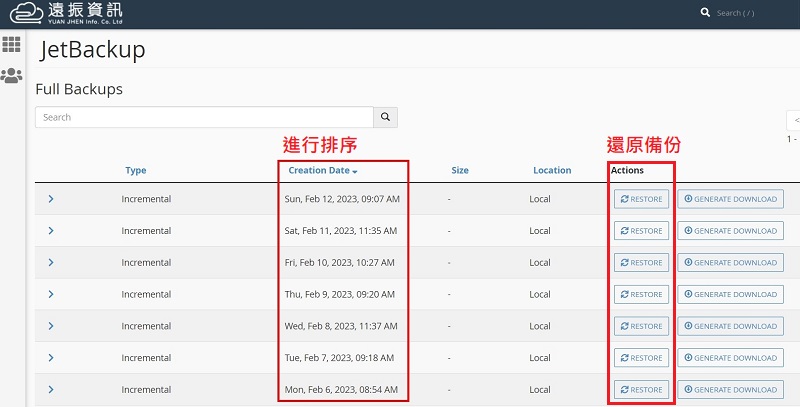Click the JetBackup page title

tap(92, 50)
